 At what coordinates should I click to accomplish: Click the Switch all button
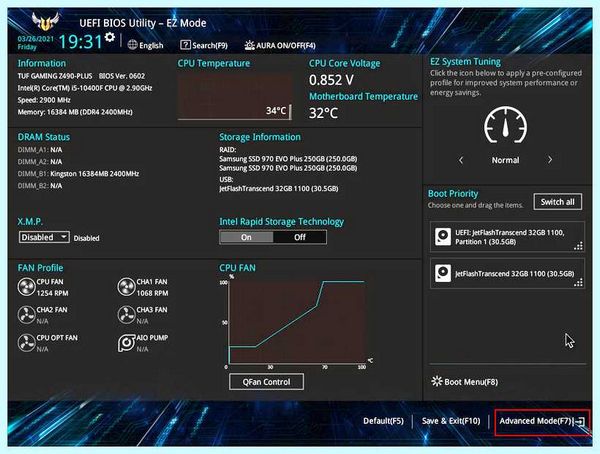[558, 202]
